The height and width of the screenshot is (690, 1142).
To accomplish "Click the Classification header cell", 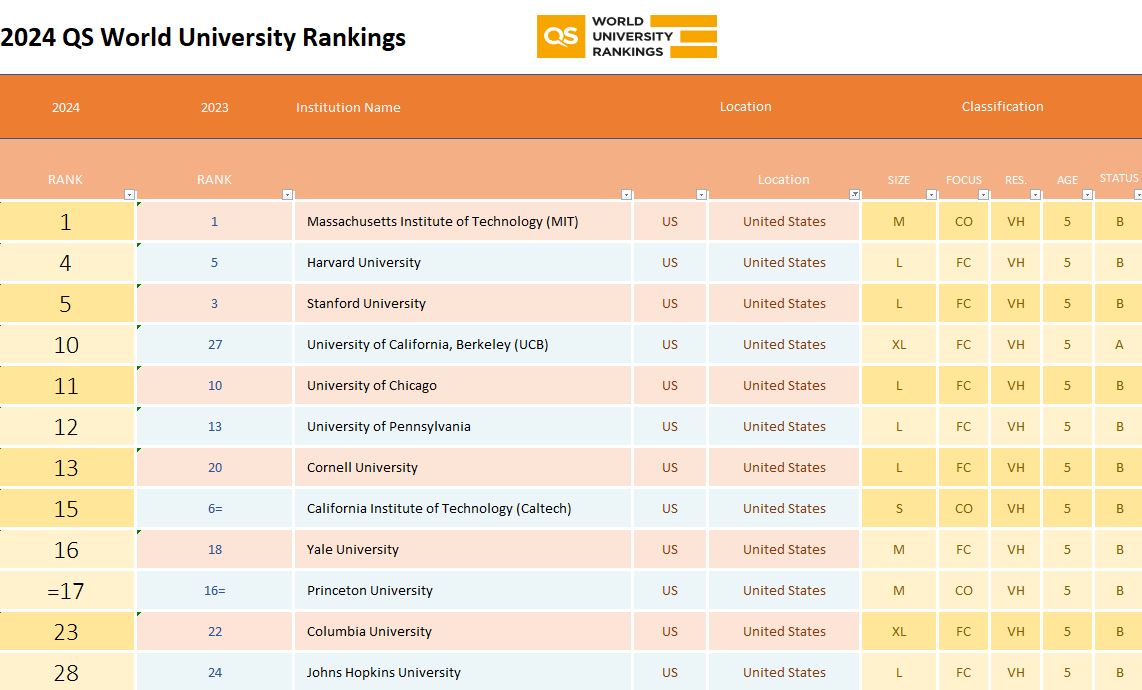I will coord(1002,107).
